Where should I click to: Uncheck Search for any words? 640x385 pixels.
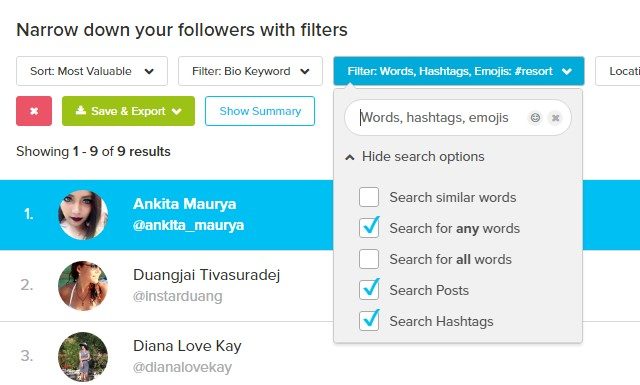[369, 228]
